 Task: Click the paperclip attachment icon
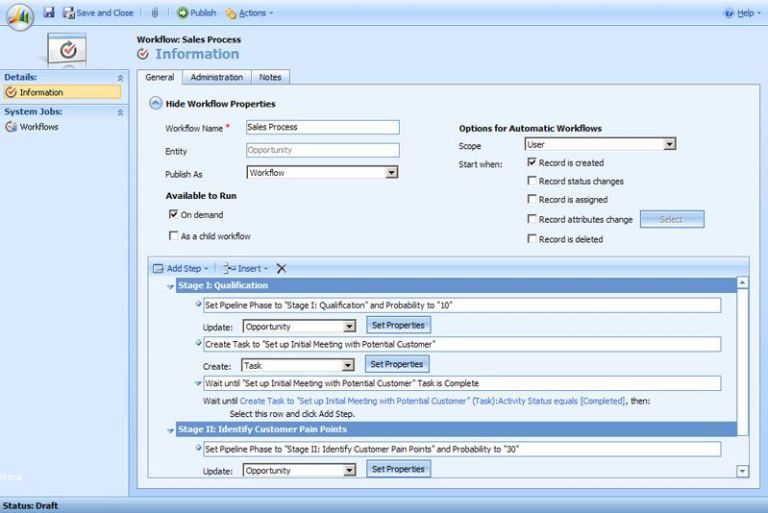pos(154,13)
